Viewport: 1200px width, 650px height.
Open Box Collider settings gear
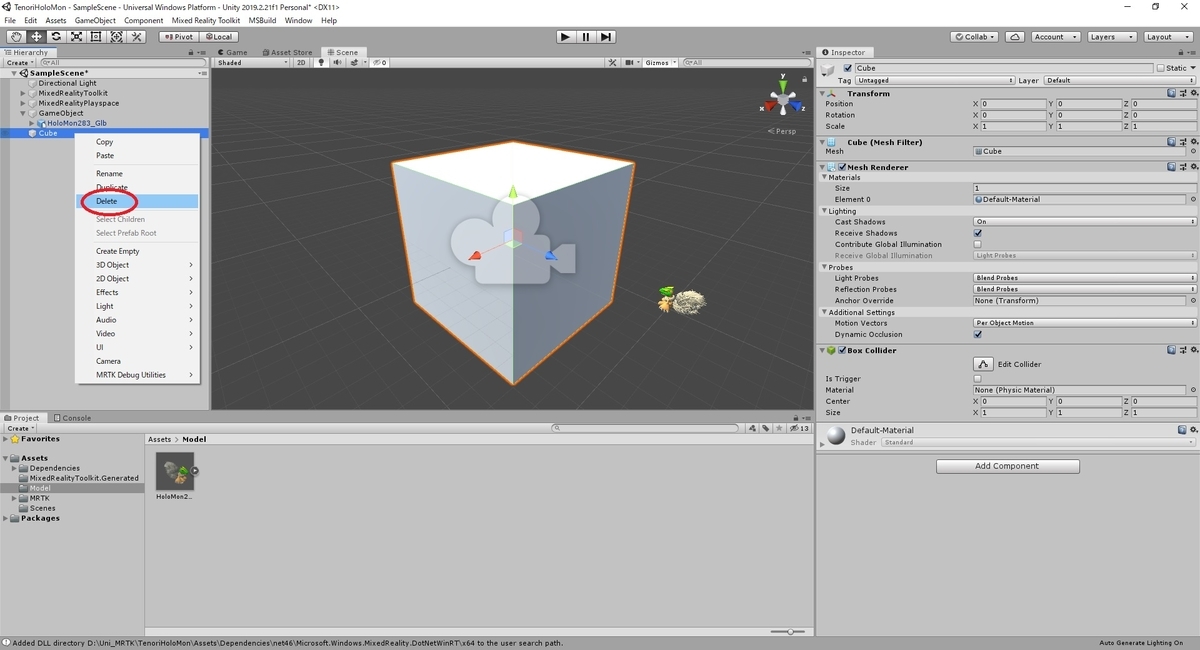click(x=1193, y=350)
